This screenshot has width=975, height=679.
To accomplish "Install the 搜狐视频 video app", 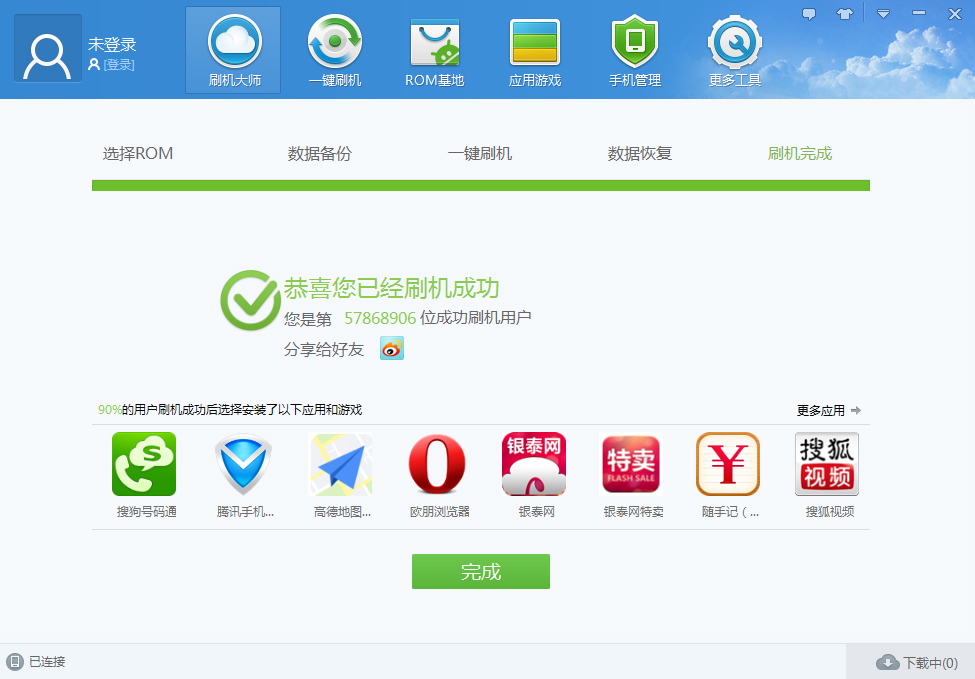I will [x=826, y=464].
